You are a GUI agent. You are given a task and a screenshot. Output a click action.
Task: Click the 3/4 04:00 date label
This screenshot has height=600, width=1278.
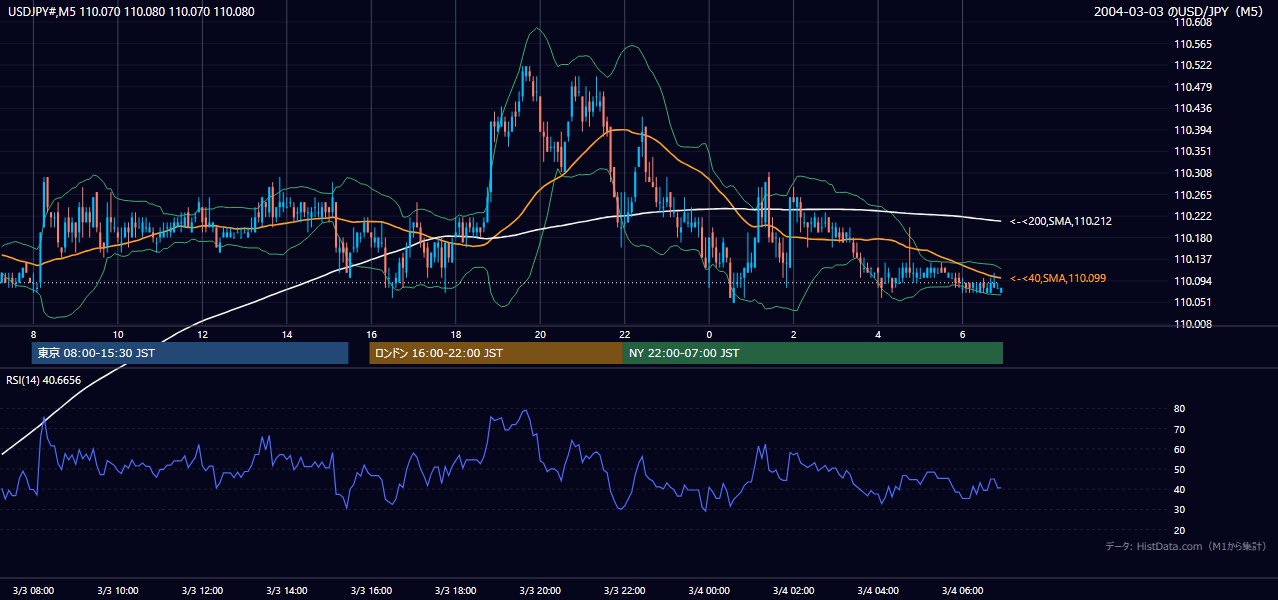pos(877,590)
